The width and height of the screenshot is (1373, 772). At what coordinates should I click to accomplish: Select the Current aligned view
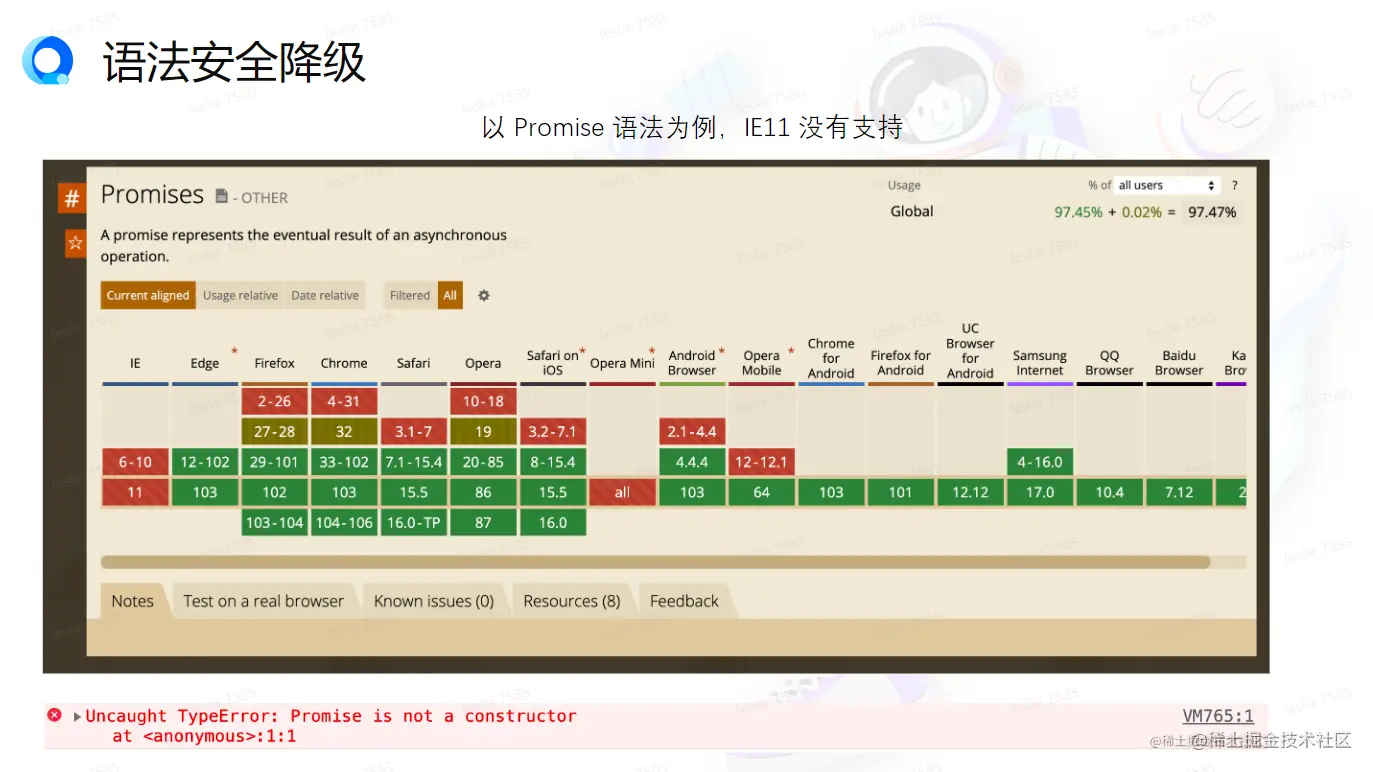[x=148, y=295]
